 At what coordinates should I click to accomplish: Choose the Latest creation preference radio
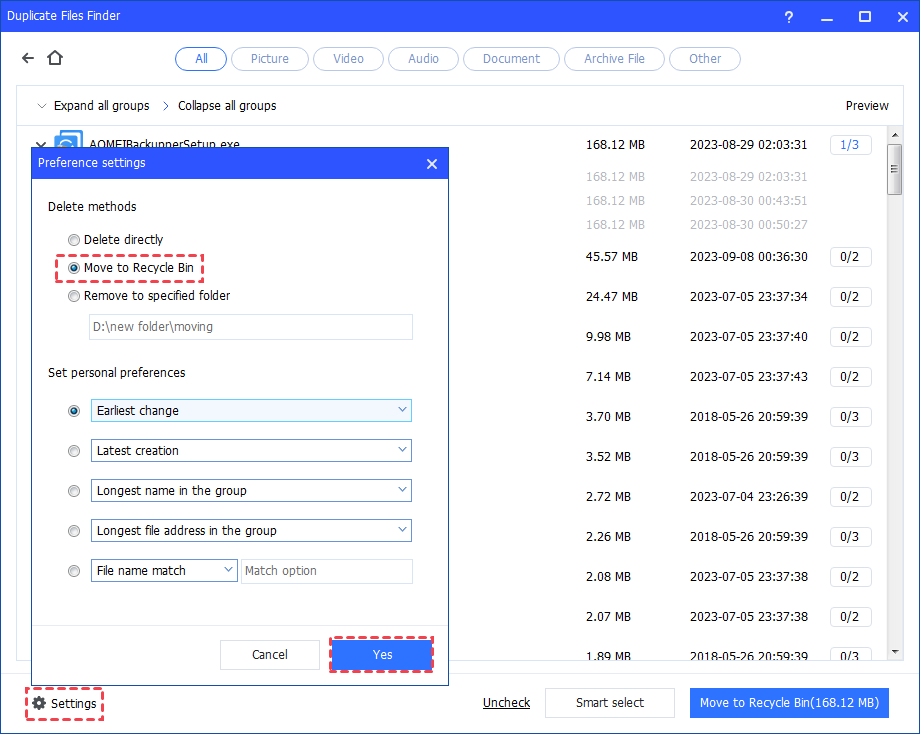point(74,451)
